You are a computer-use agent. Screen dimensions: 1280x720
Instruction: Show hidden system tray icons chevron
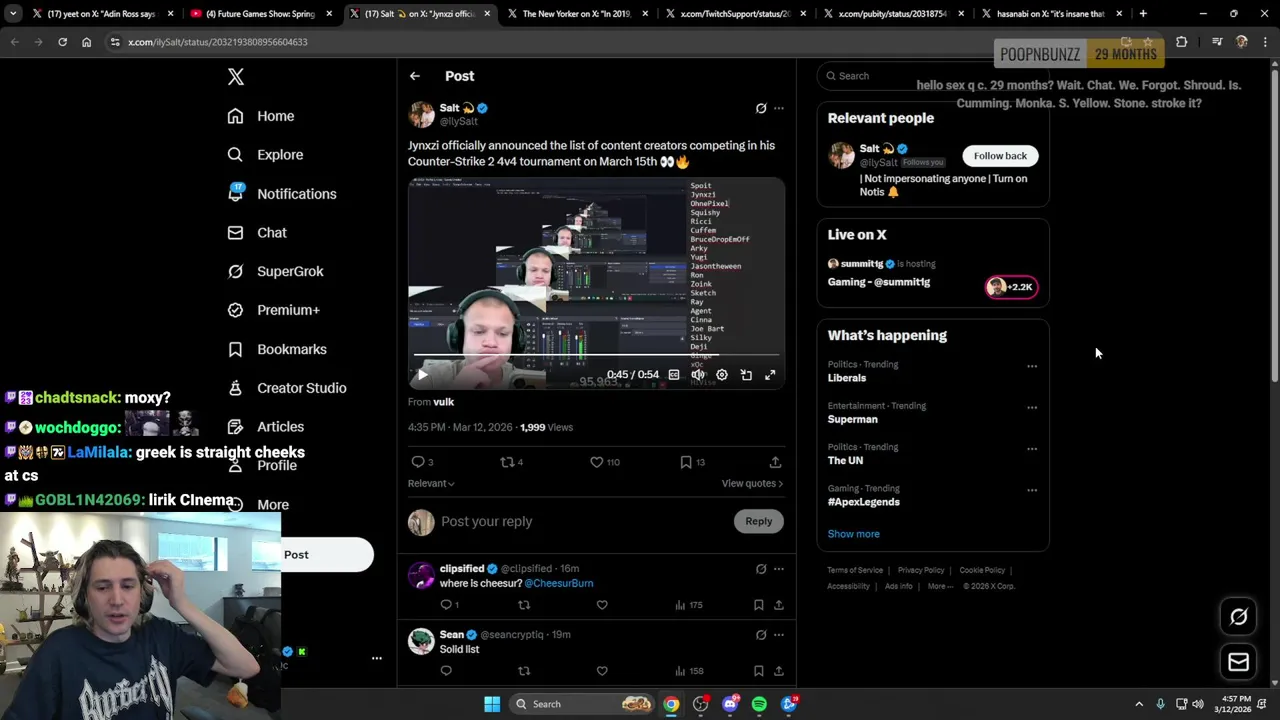click(1138, 704)
